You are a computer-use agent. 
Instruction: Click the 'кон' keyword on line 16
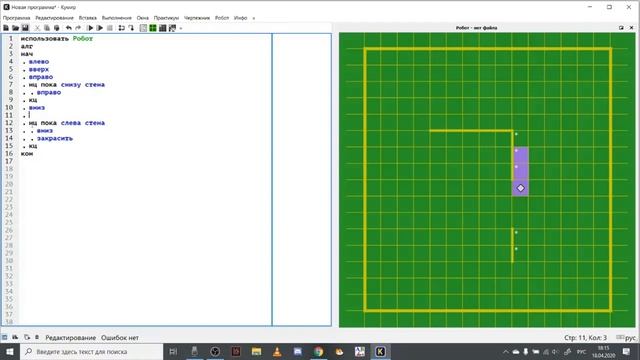coord(27,154)
